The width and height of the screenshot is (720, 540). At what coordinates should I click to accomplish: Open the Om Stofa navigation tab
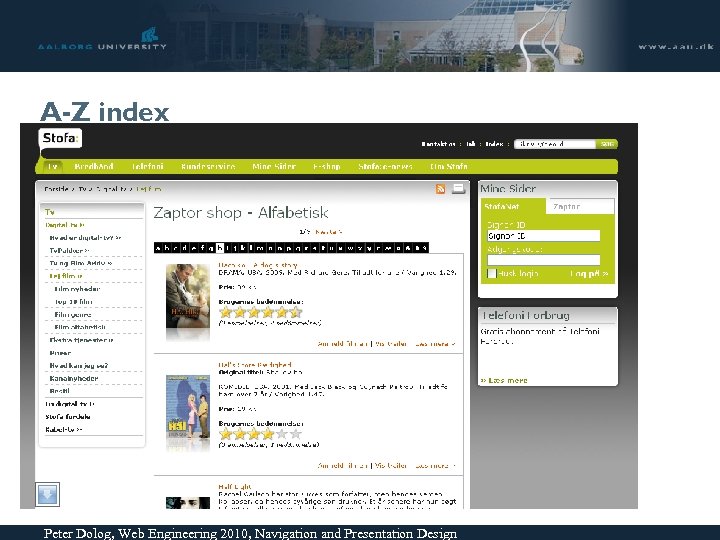coord(449,166)
